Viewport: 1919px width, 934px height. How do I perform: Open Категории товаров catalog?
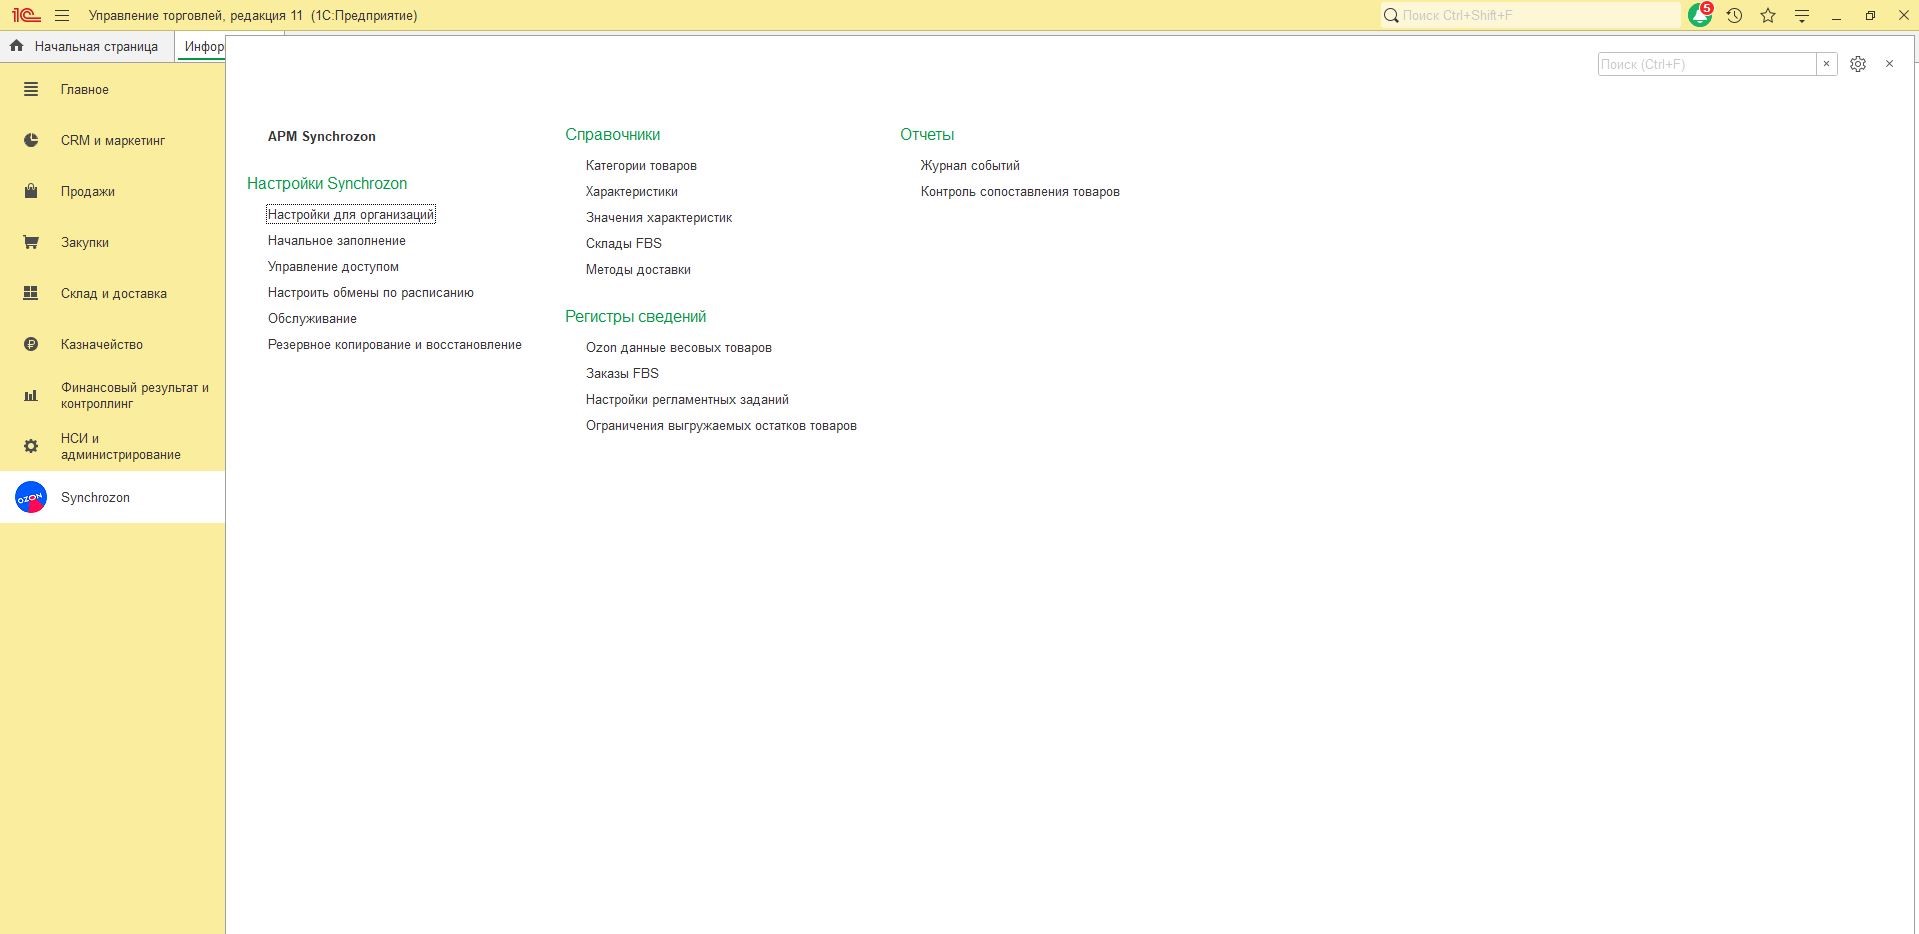(x=641, y=165)
